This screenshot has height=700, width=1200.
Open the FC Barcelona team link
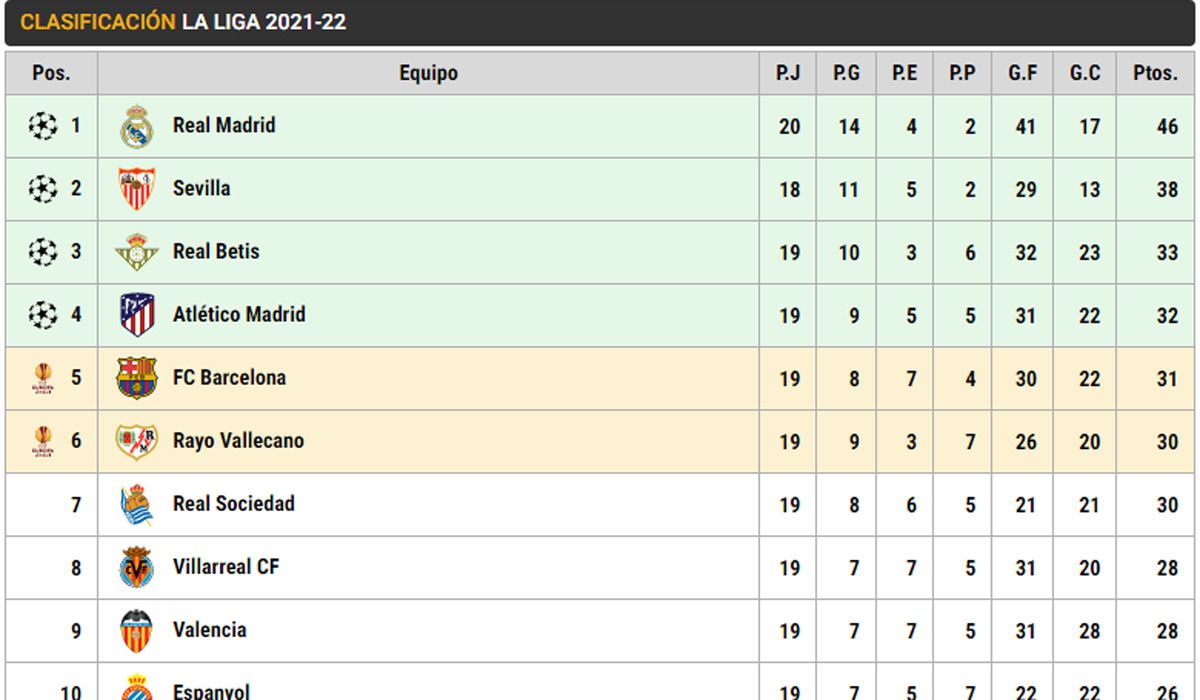pyautogui.click(x=229, y=377)
